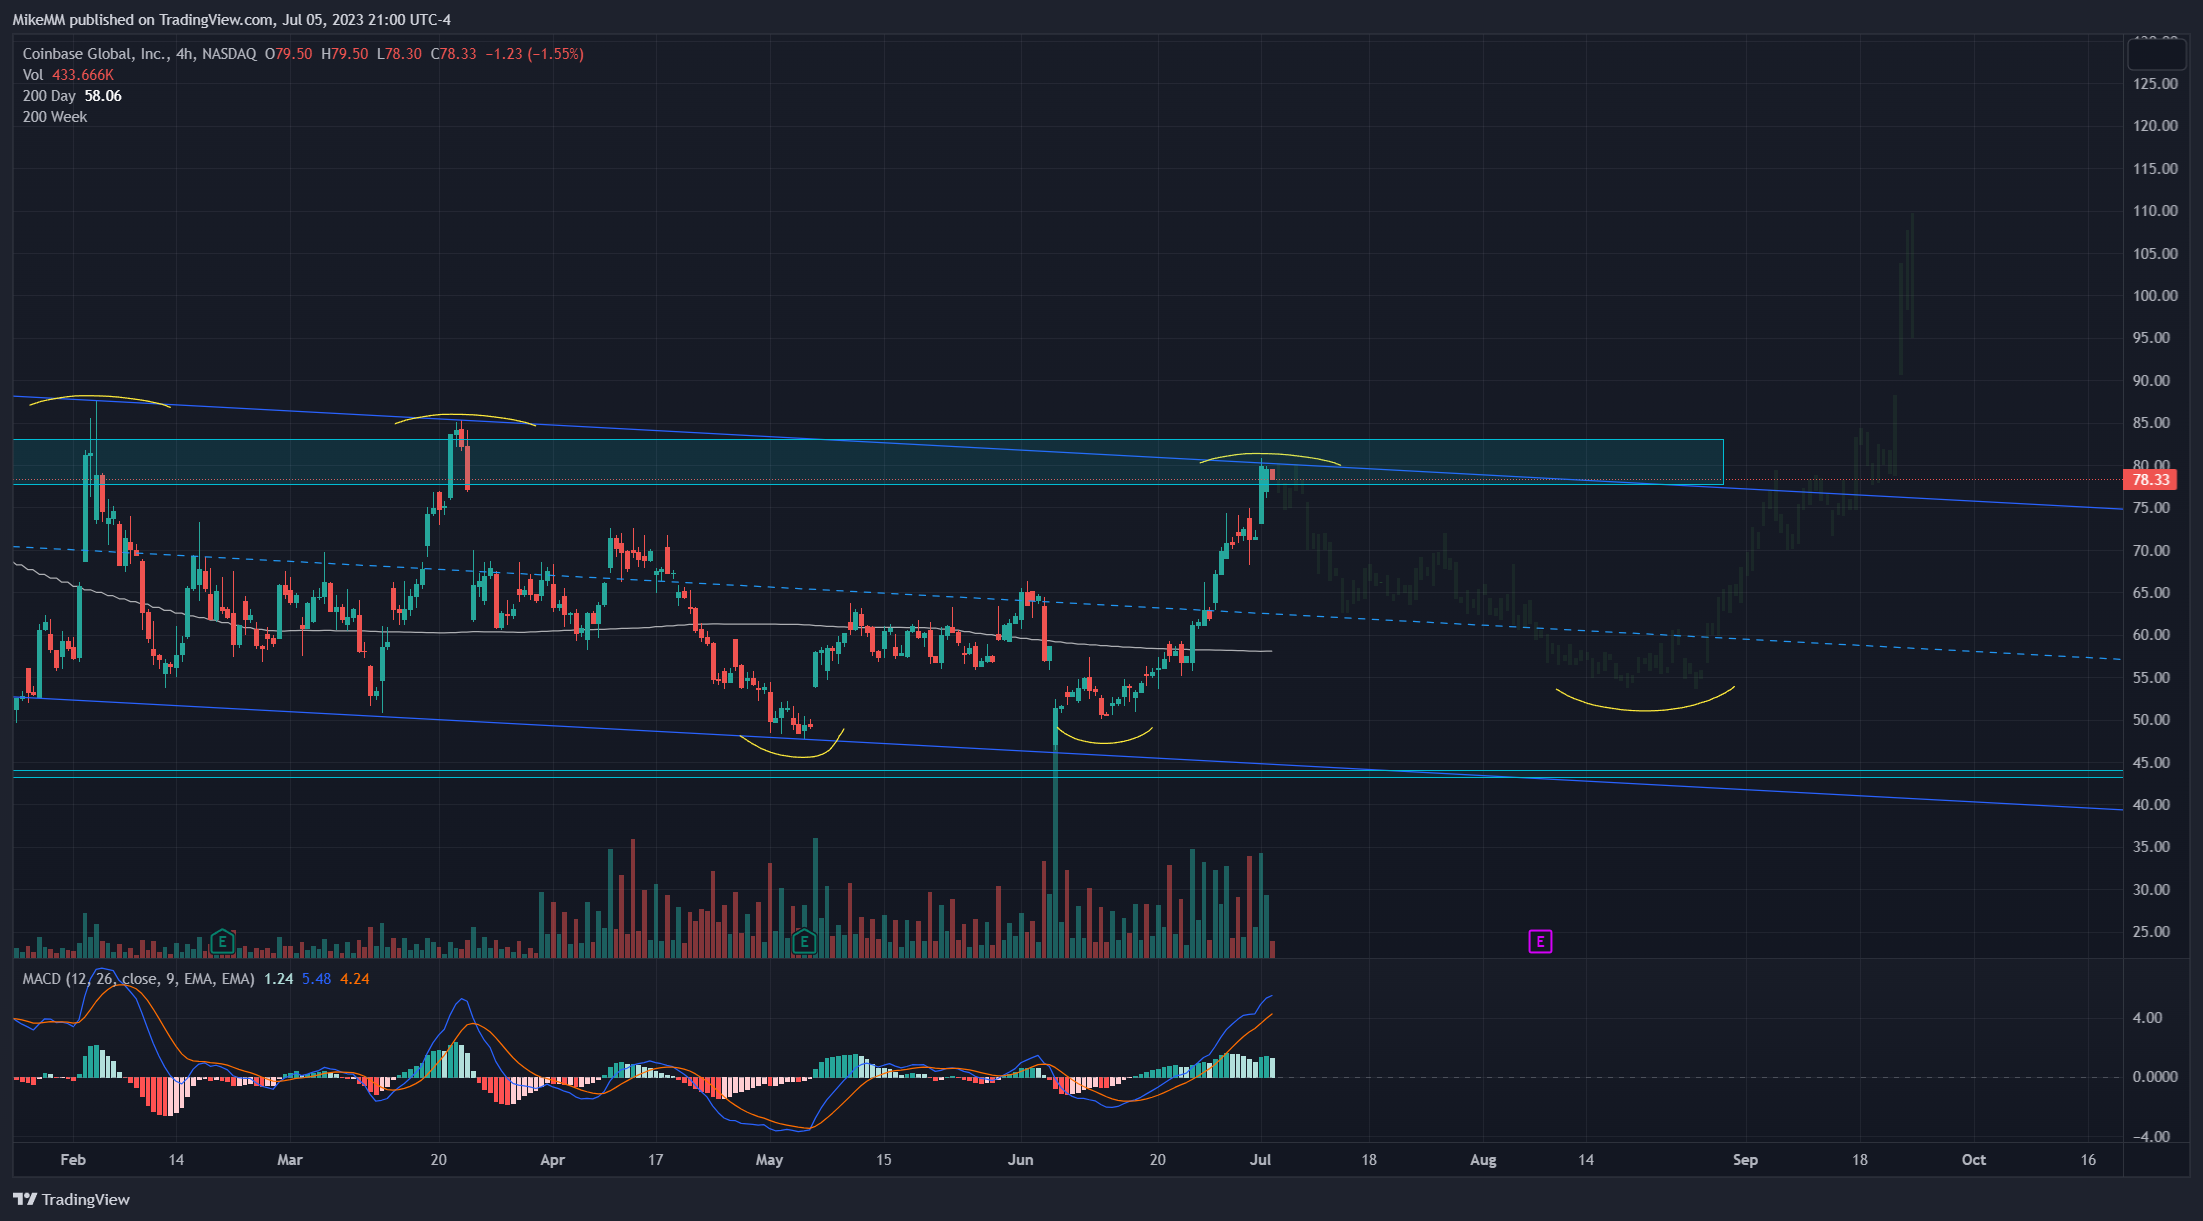Viewport: 2203px width, 1221px height.
Task: Click the 25.00 price axis label
Action: coord(2152,932)
